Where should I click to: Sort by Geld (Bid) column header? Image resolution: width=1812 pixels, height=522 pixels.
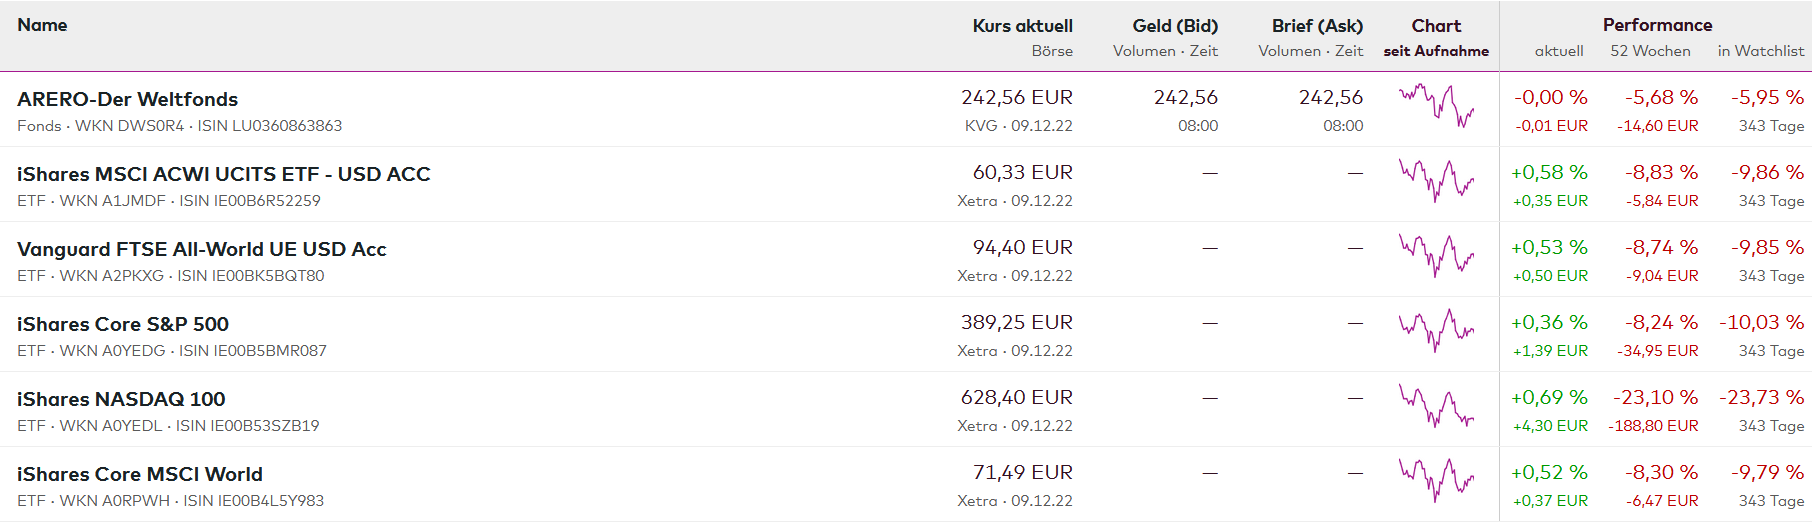pos(1175,26)
